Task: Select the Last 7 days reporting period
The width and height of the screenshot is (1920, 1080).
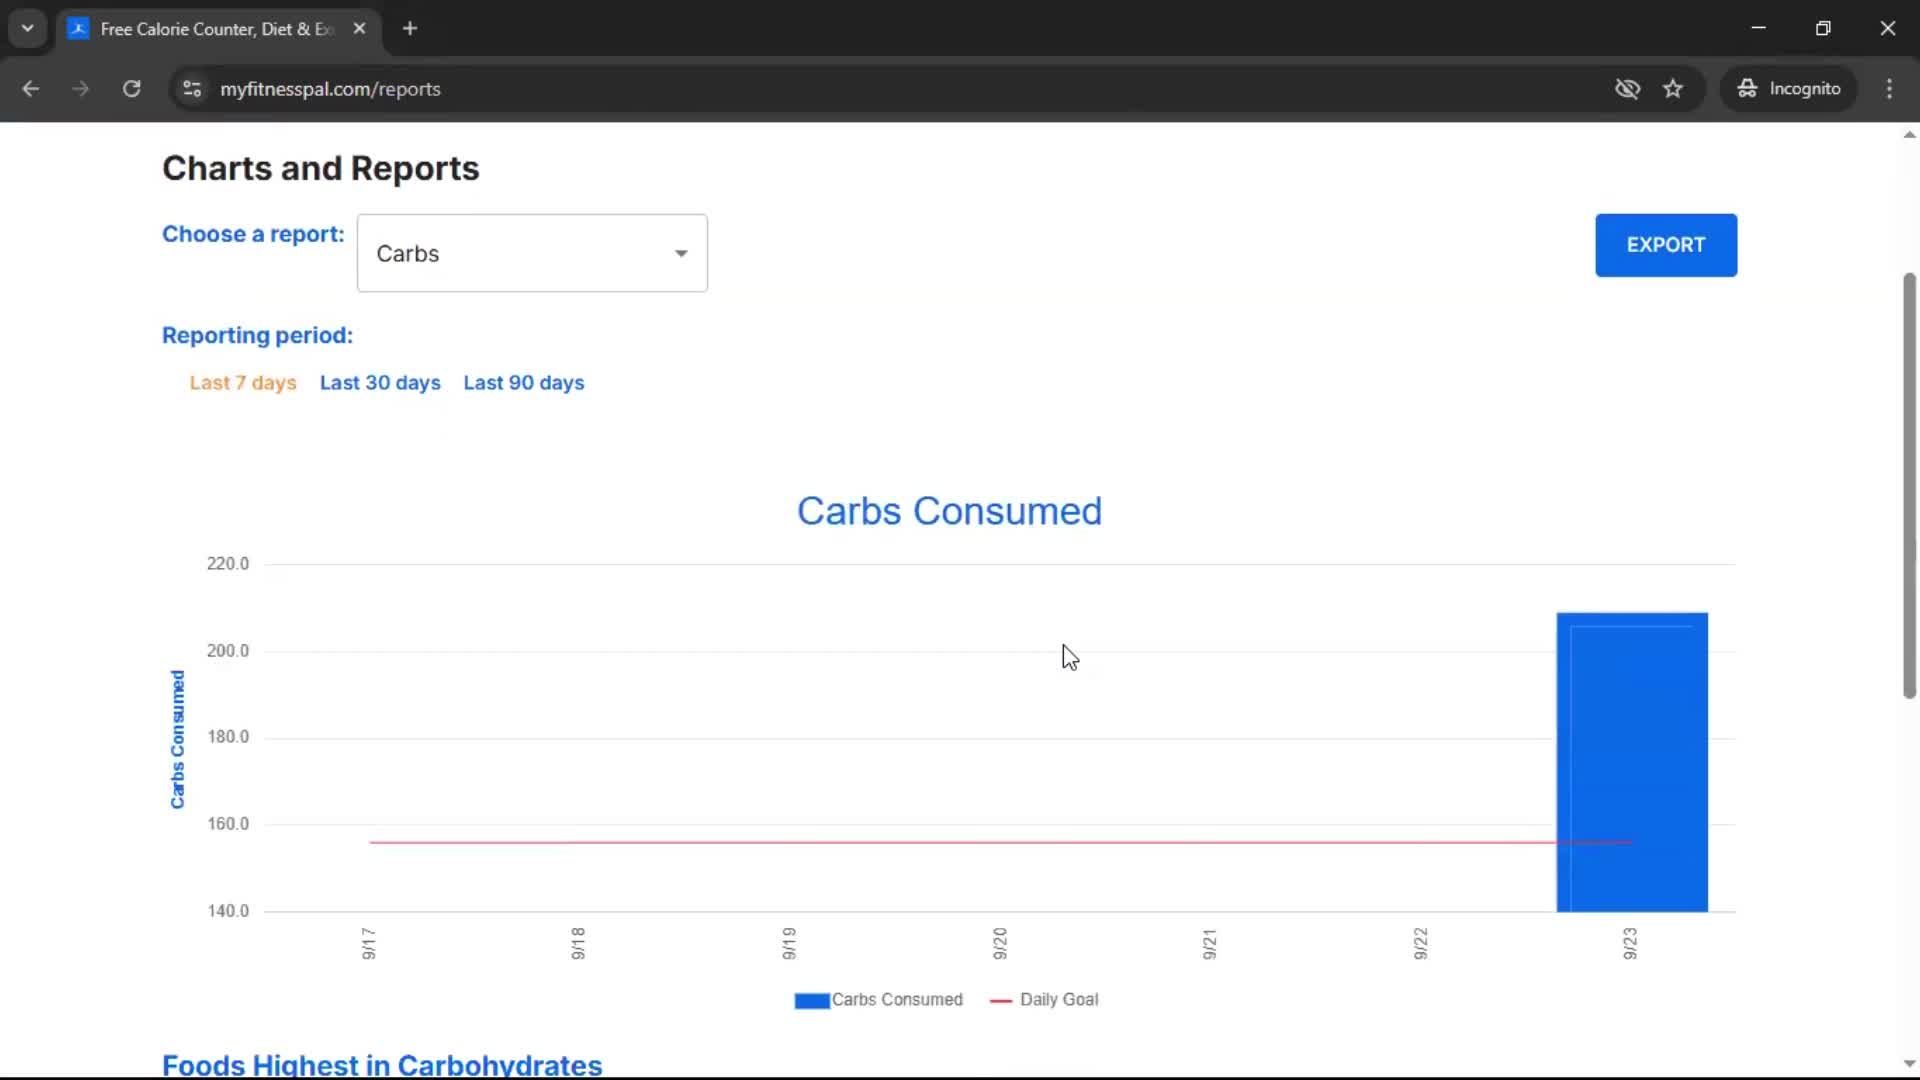Action: pyautogui.click(x=243, y=383)
